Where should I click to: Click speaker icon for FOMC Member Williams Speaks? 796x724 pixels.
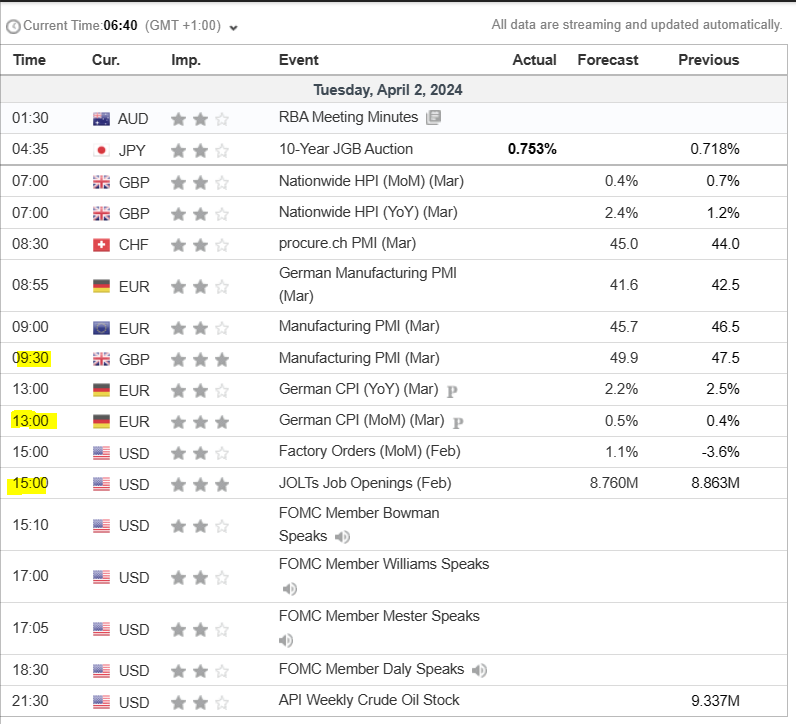[x=286, y=589]
